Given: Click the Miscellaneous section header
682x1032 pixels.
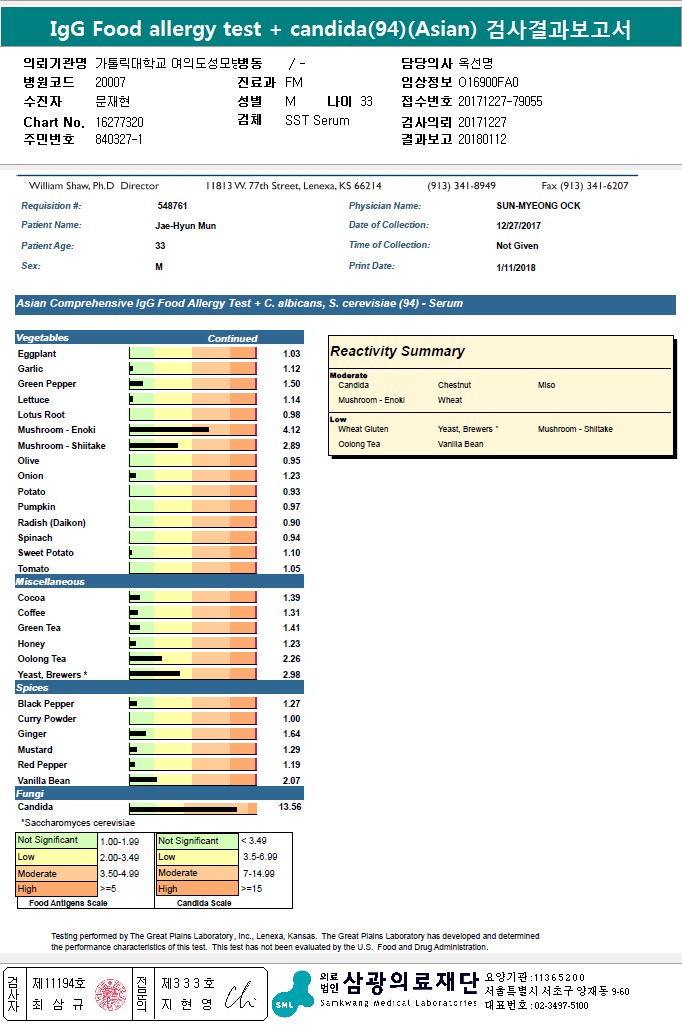Looking at the screenshot, I should point(159,582).
